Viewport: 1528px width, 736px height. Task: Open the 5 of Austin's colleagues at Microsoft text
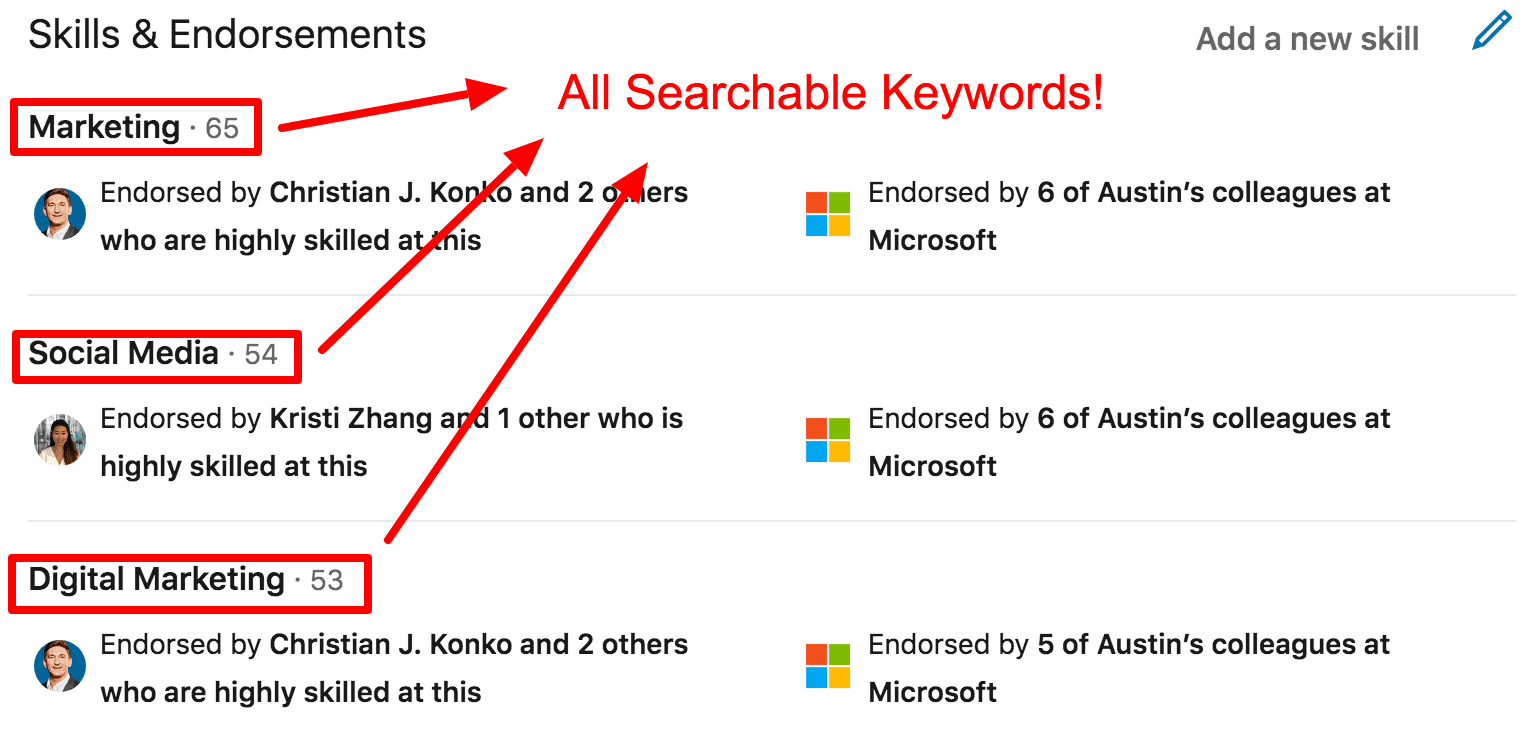(x=1129, y=668)
